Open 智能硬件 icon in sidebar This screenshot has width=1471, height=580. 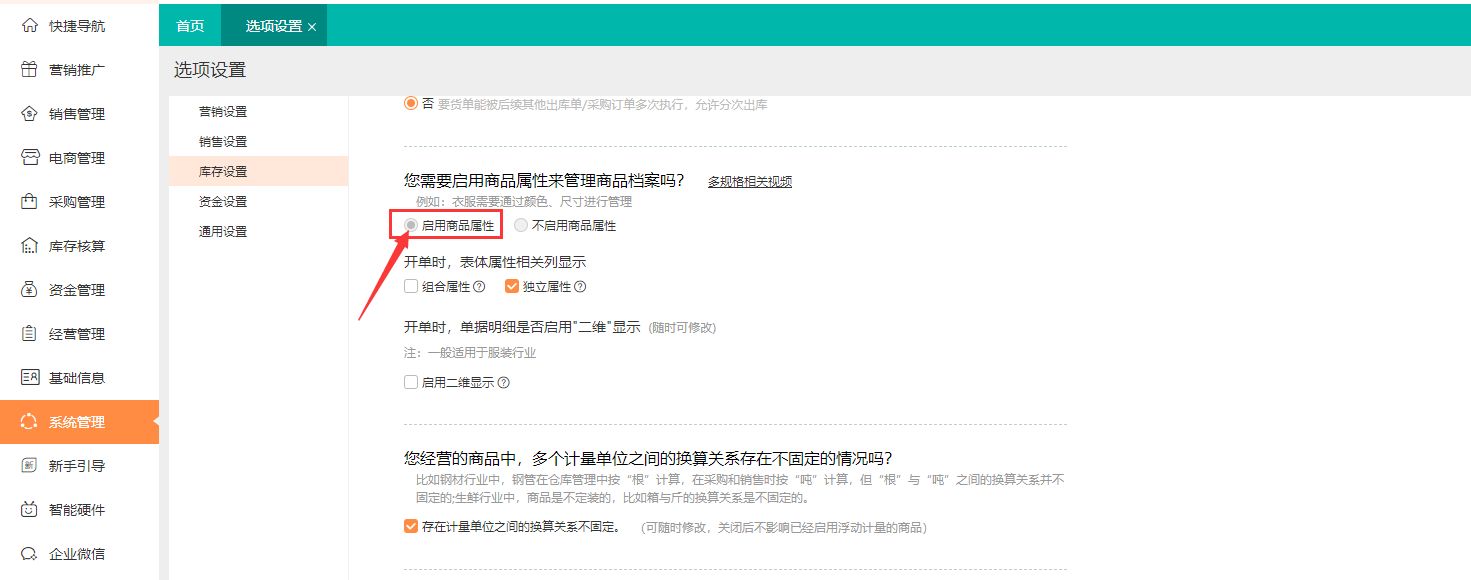click(29, 510)
